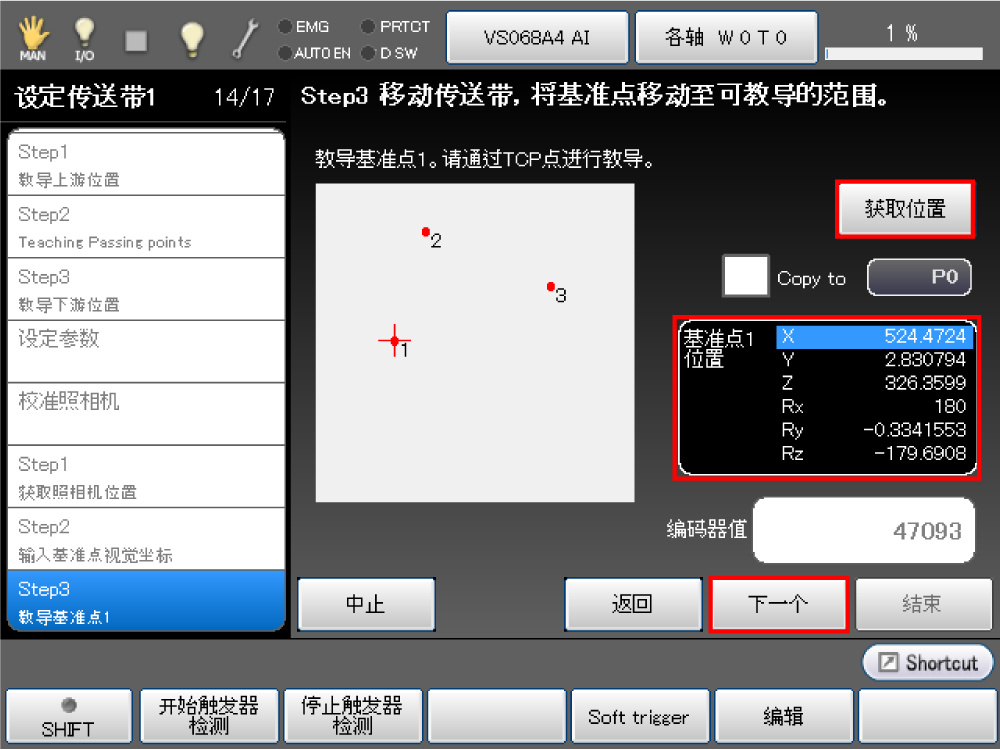Tap the MAN hand mode icon

tap(33, 38)
